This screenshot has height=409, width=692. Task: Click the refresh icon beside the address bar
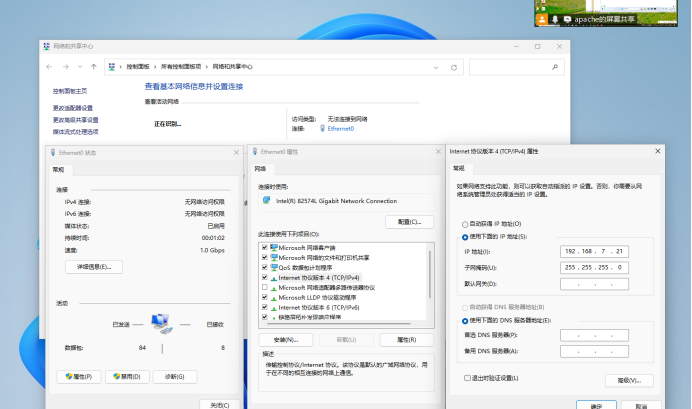(x=455, y=66)
